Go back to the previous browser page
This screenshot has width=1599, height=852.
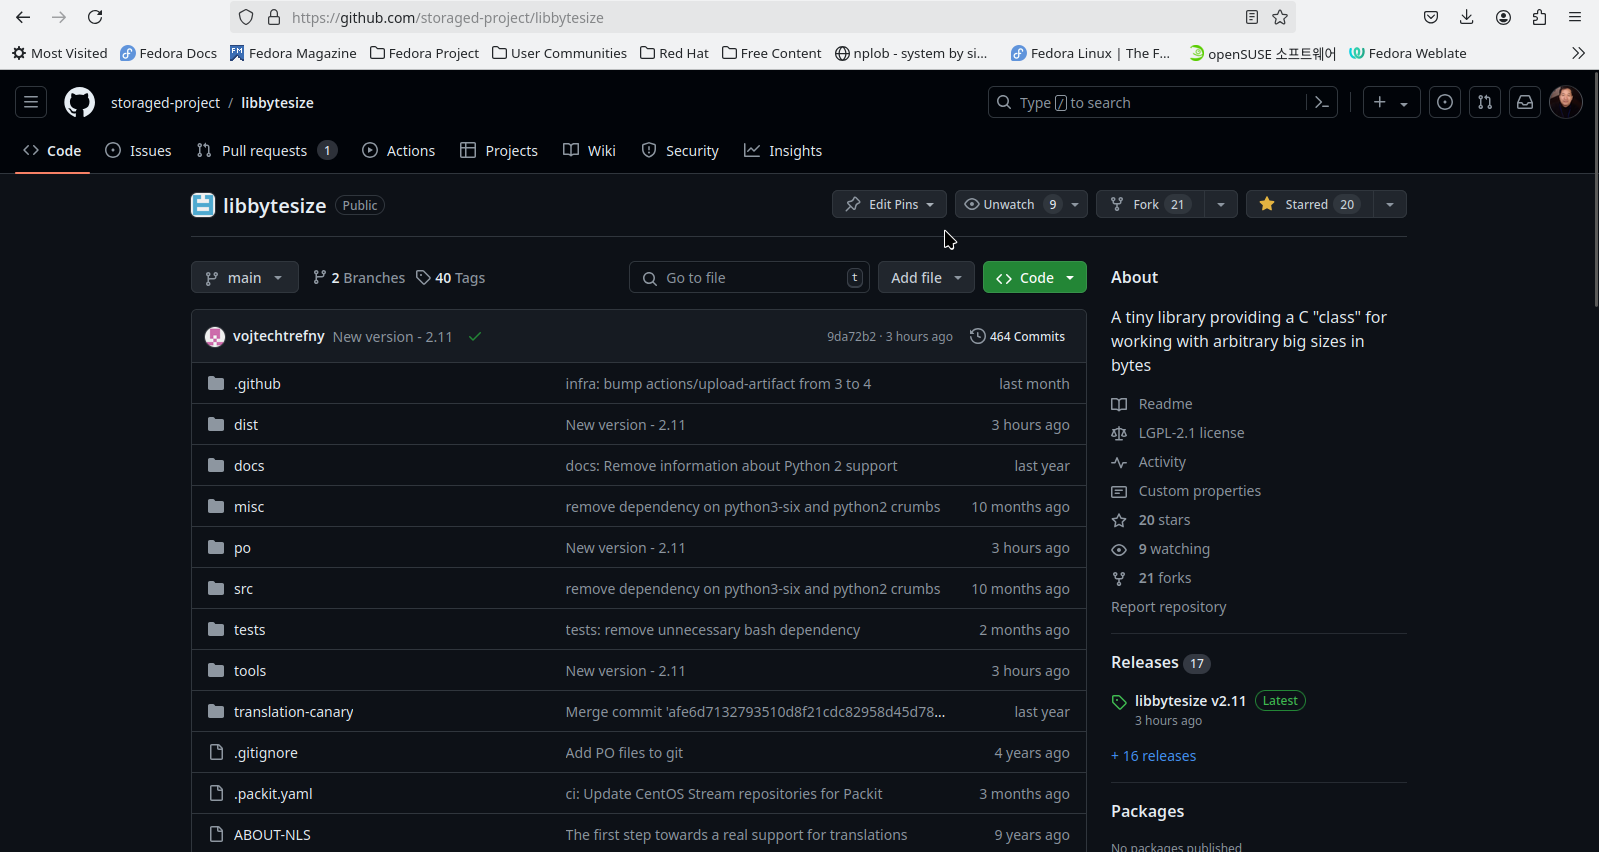[23, 17]
